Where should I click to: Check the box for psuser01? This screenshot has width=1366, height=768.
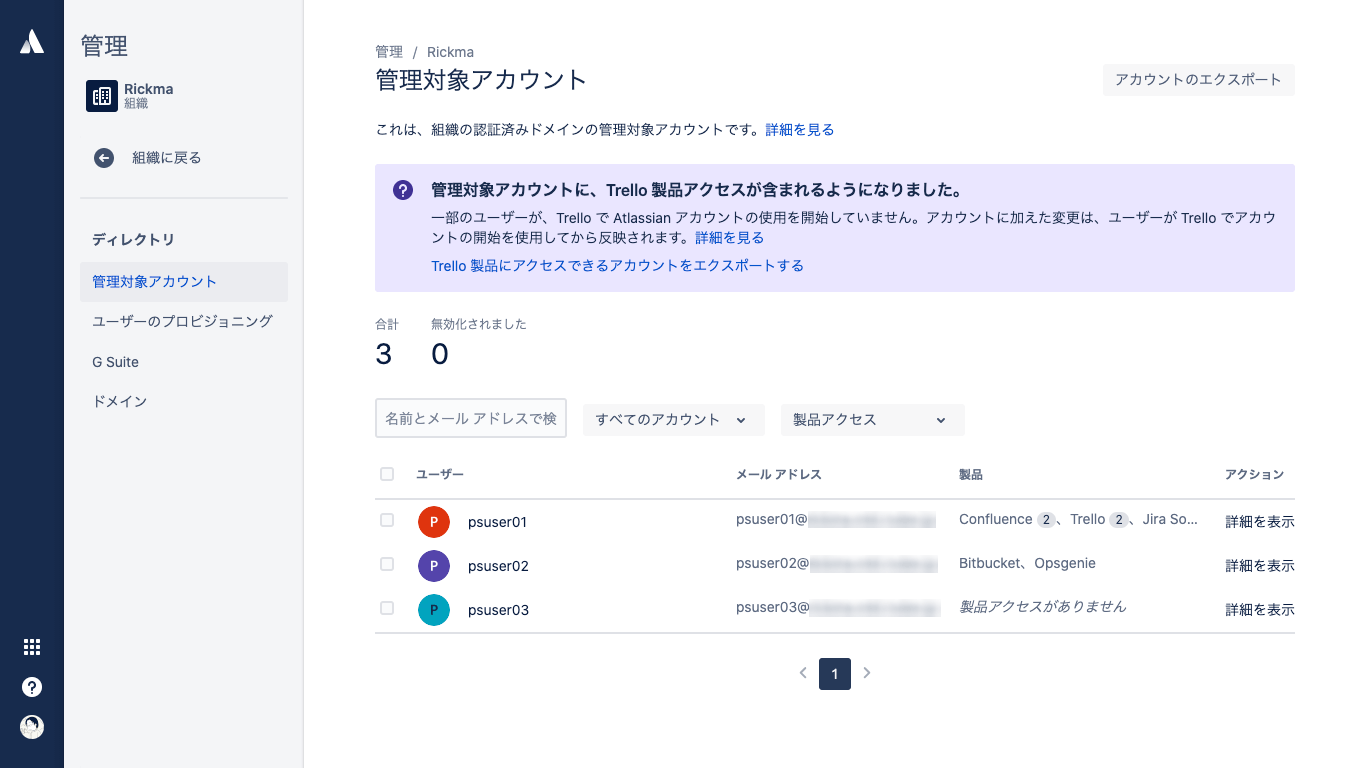(x=387, y=520)
